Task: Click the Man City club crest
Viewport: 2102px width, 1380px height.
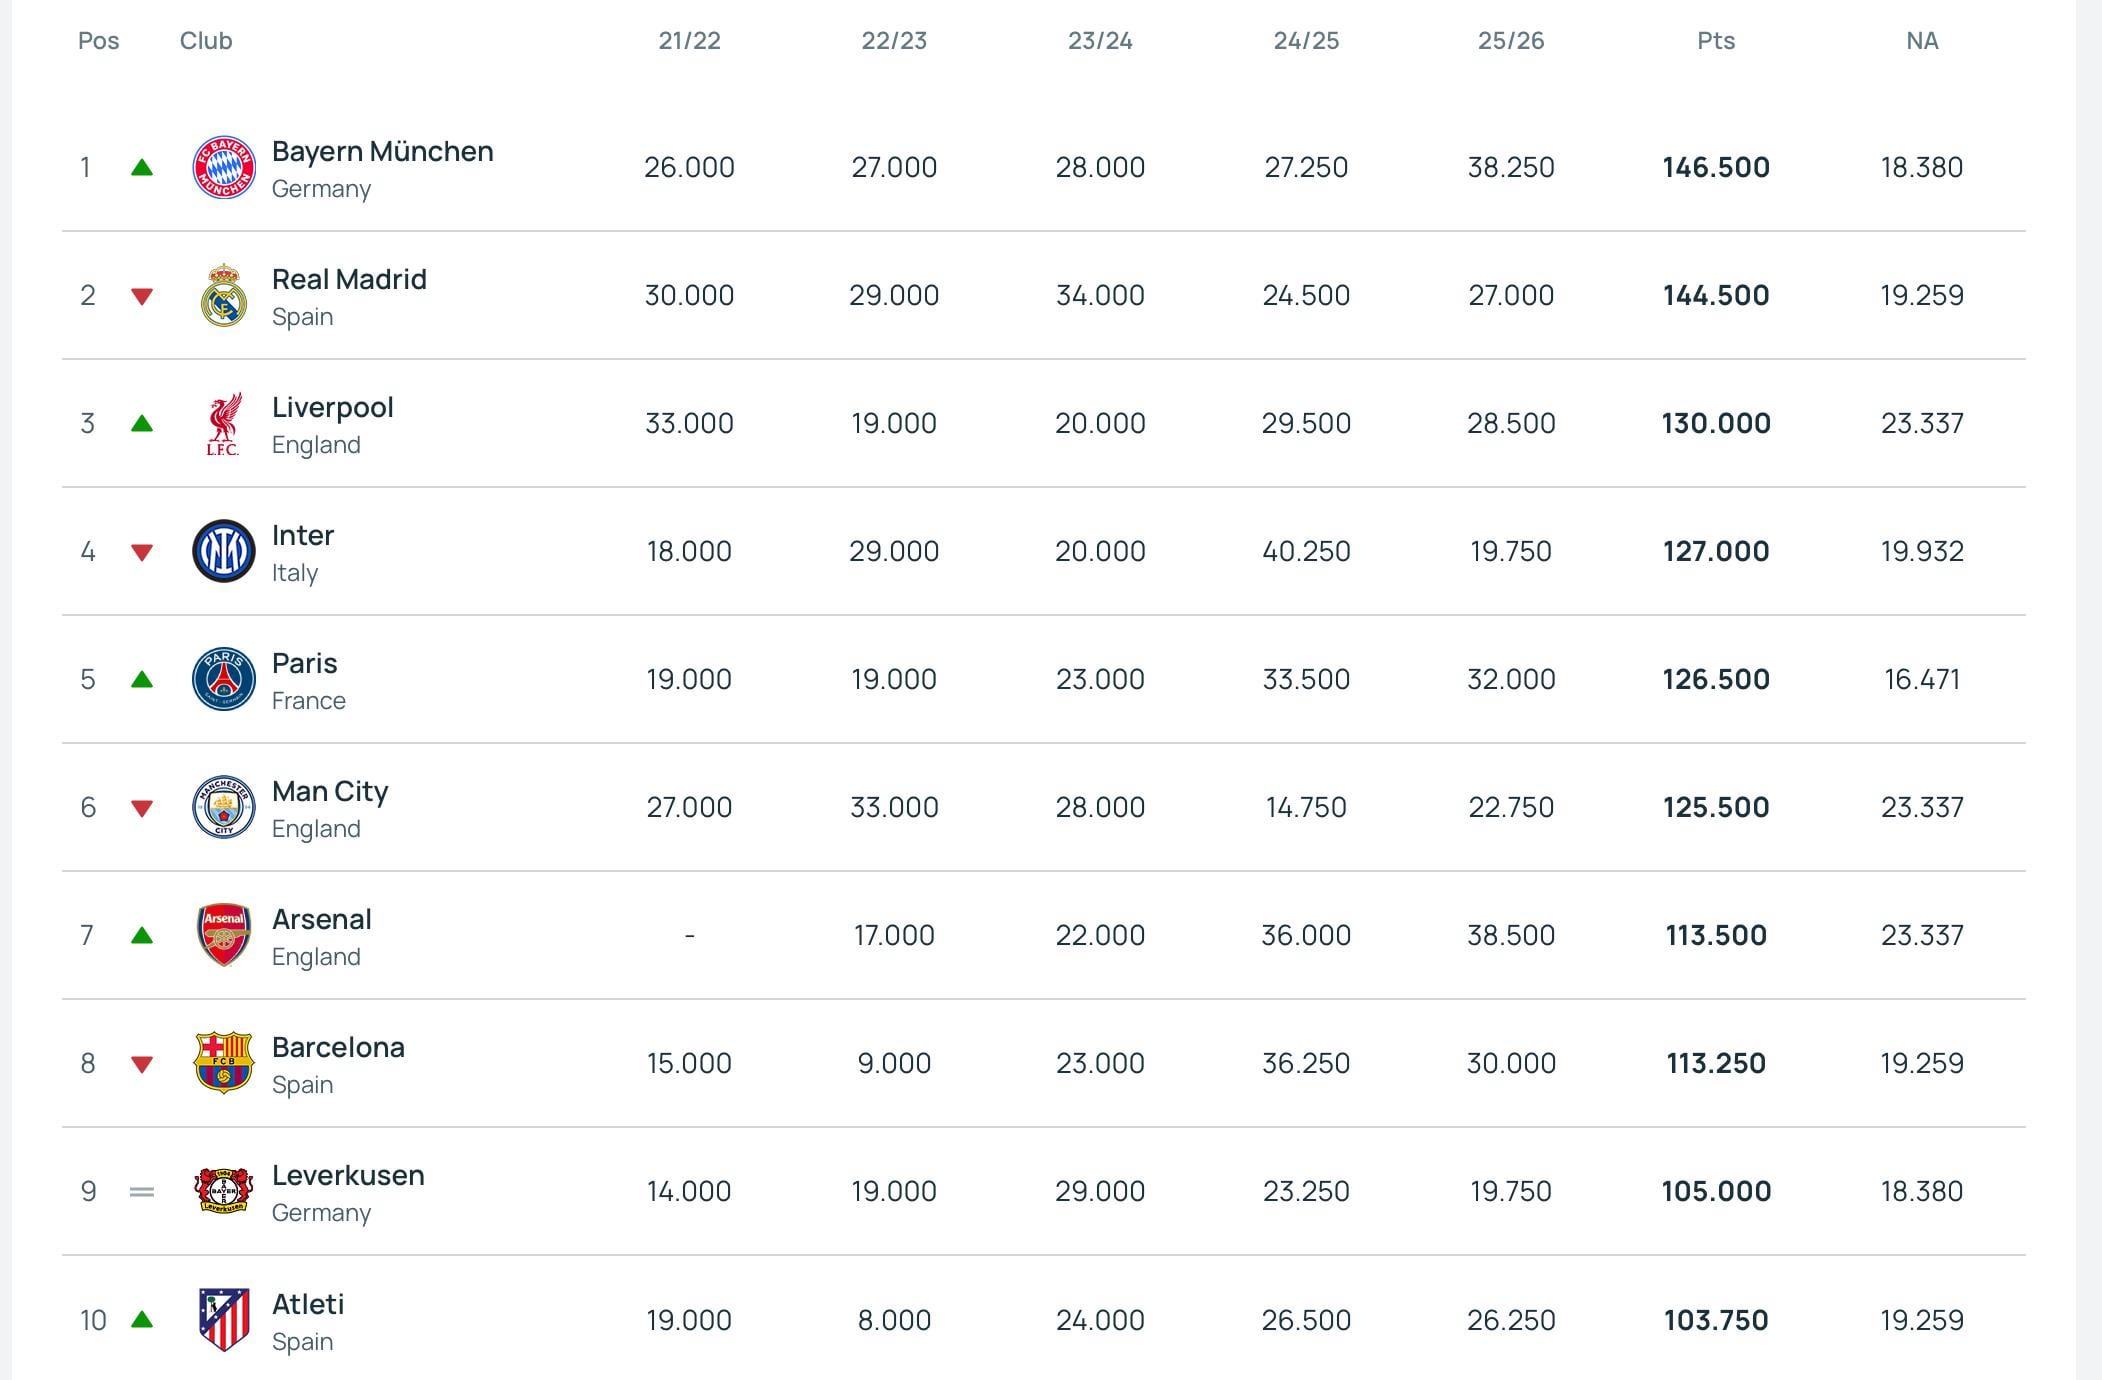Action: point(223,807)
